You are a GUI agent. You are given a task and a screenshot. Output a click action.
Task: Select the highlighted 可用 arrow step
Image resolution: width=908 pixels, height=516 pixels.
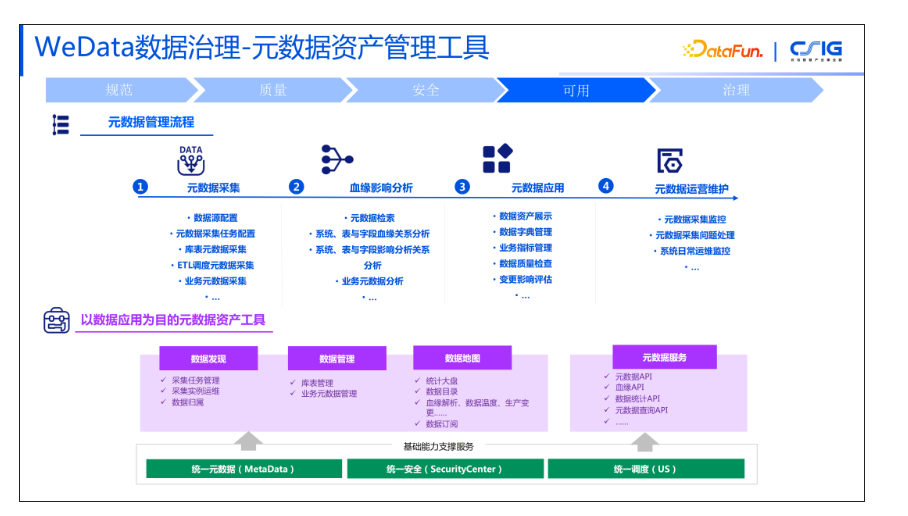[x=576, y=90]
